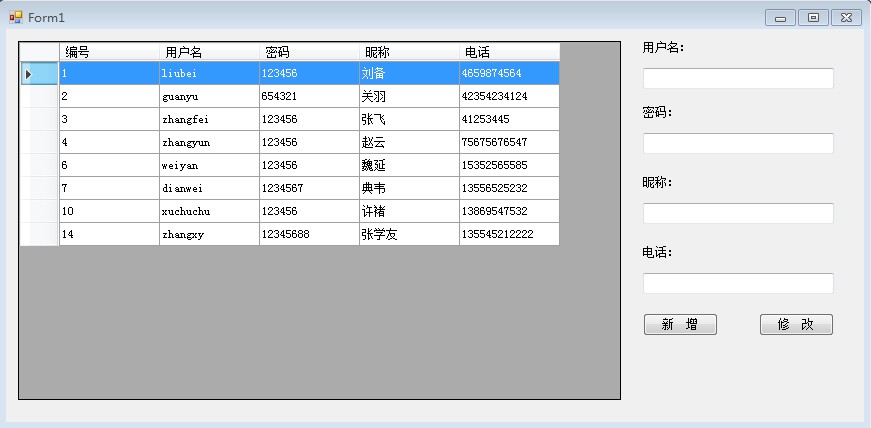Select ID cell '6'

[x=109, y=166]
